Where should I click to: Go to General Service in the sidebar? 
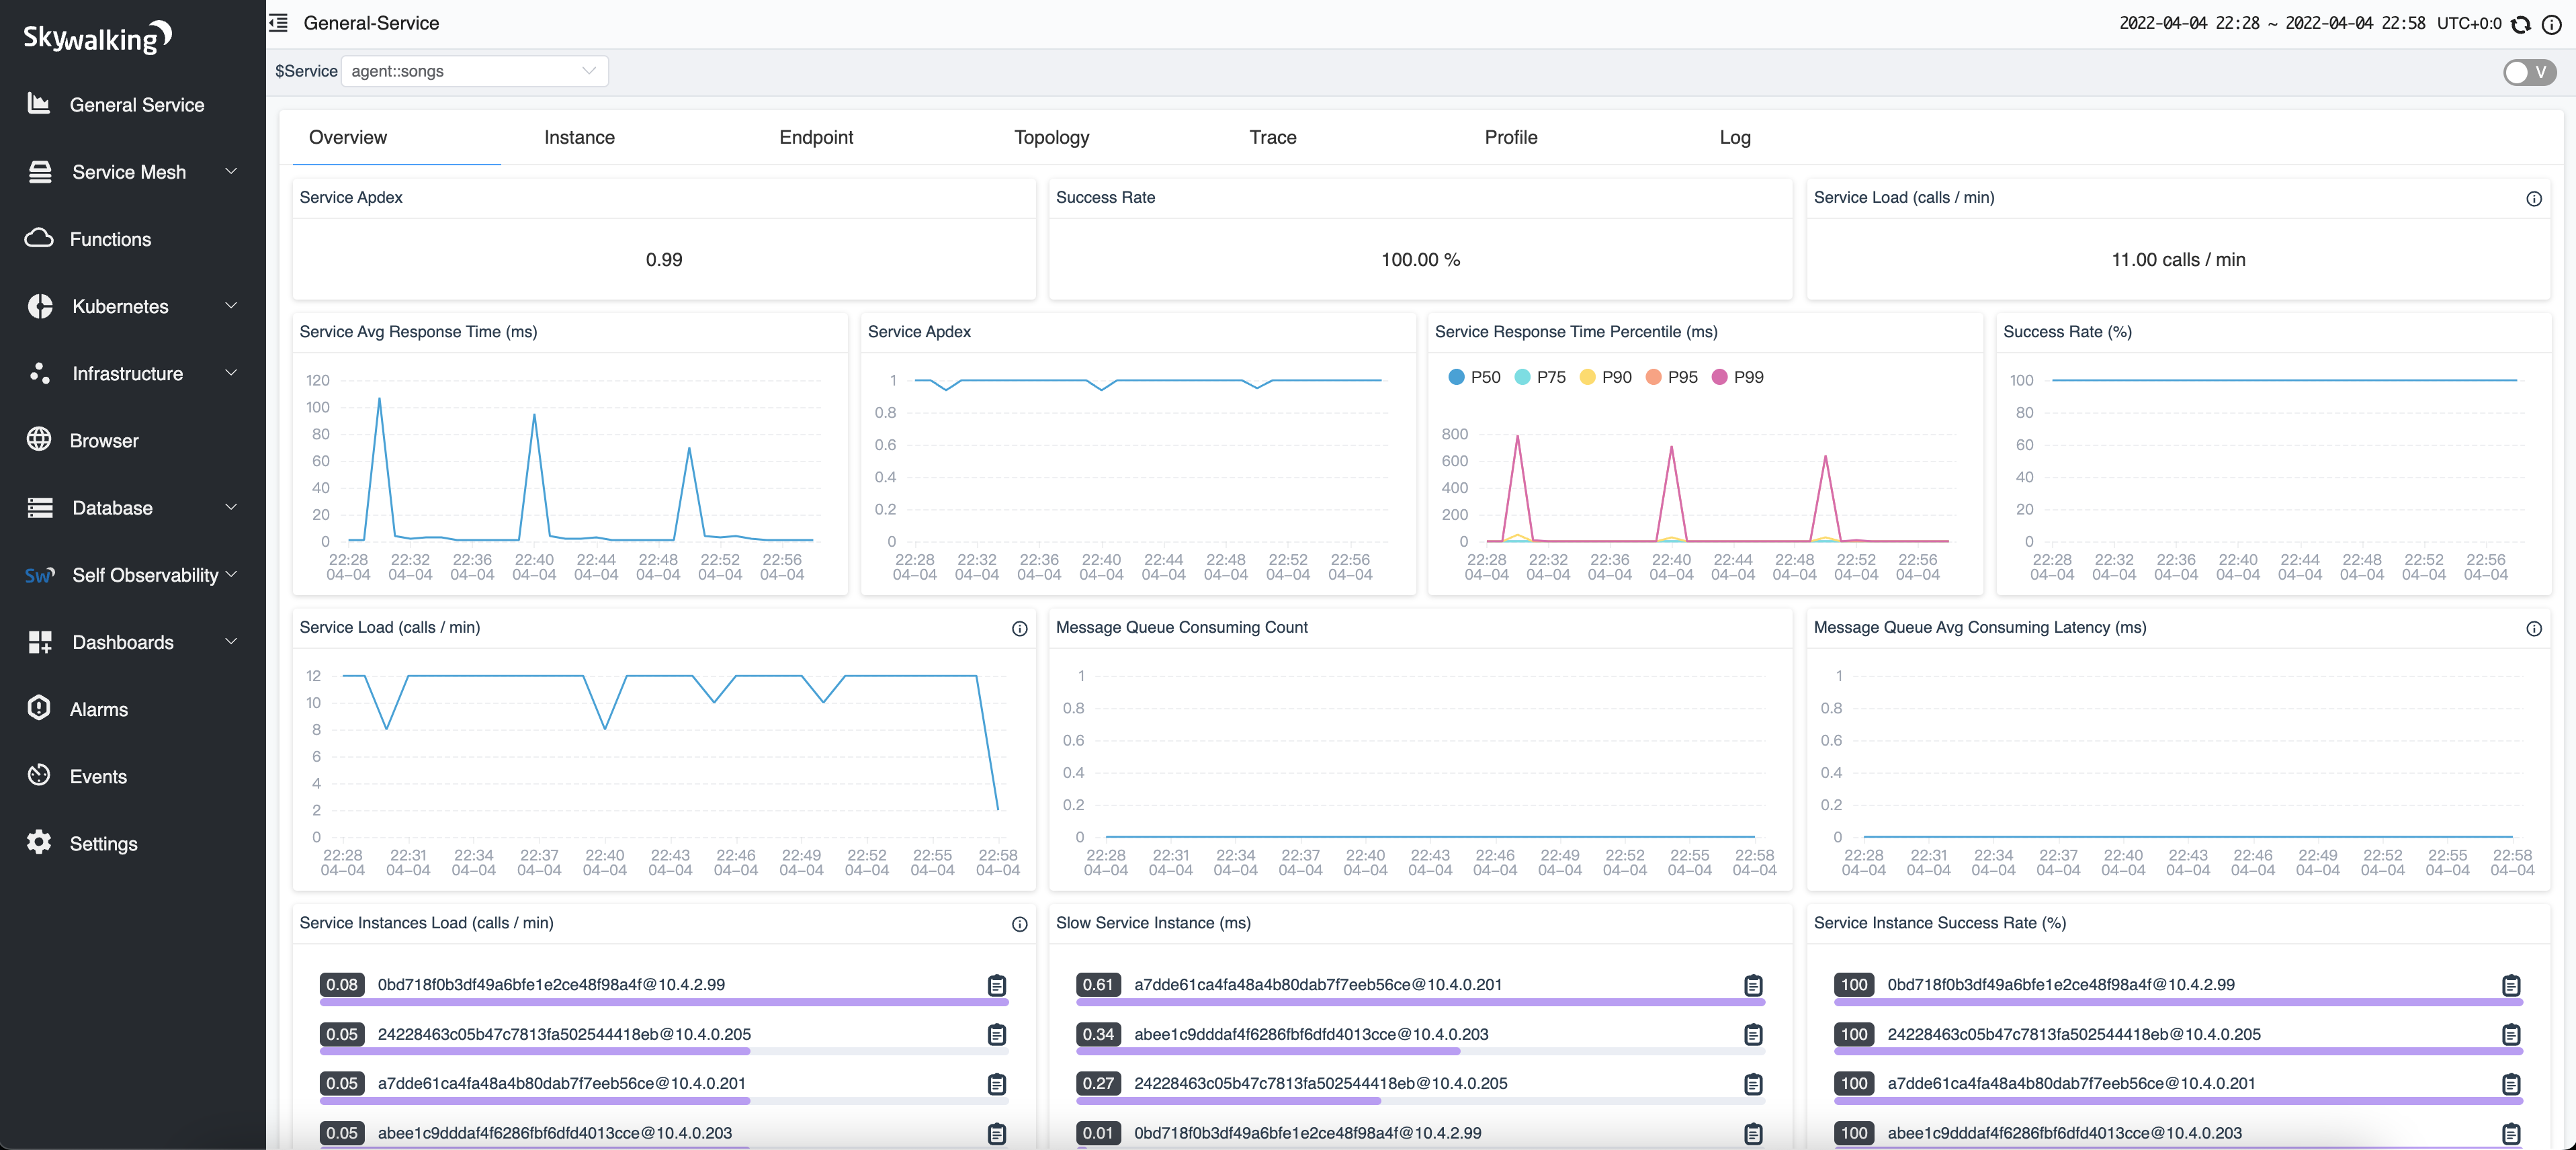136,105
